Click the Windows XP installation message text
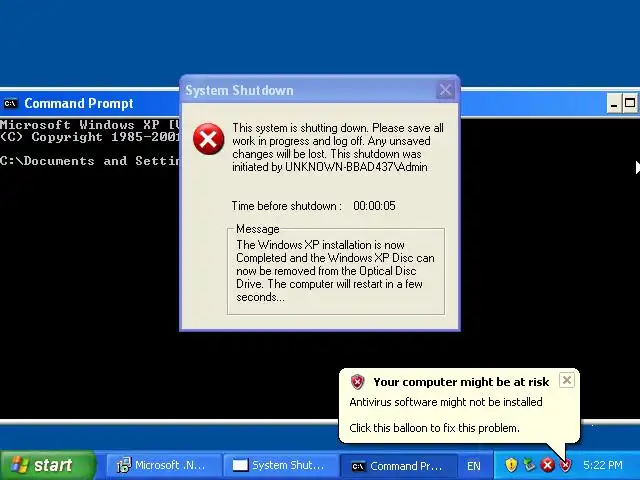Screen dimensions: 640x480 pyautogui.click(x=335, y=271)
